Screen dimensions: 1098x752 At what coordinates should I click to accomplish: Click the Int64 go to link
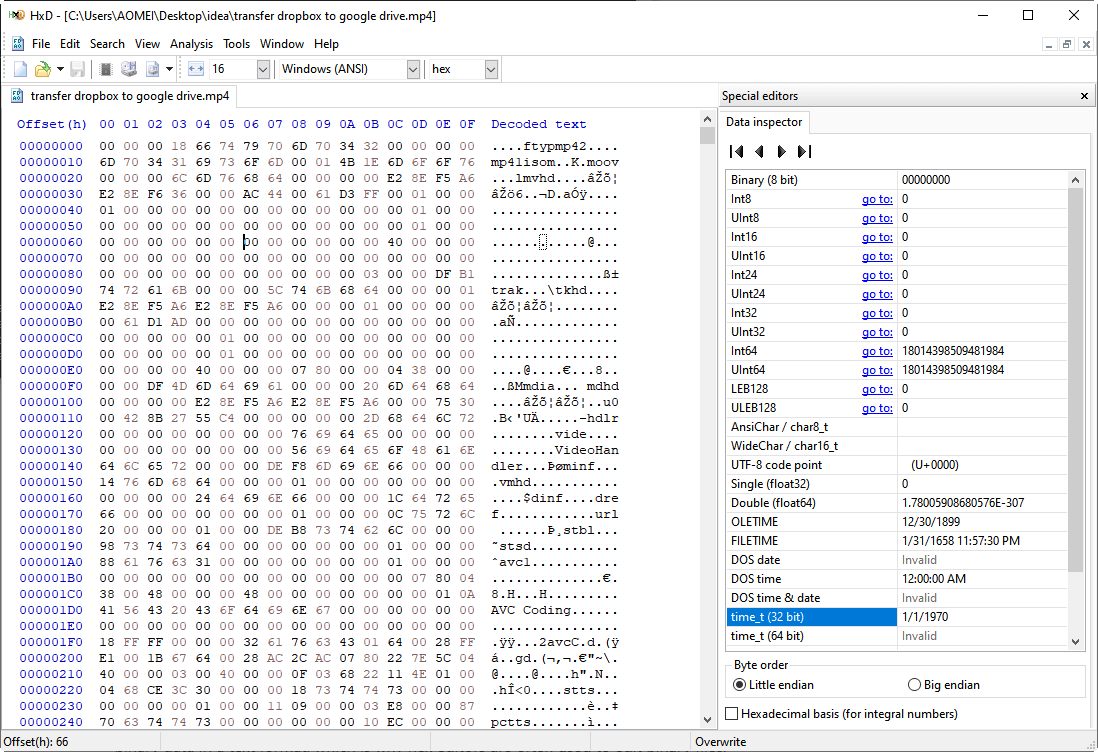point(876,351)
